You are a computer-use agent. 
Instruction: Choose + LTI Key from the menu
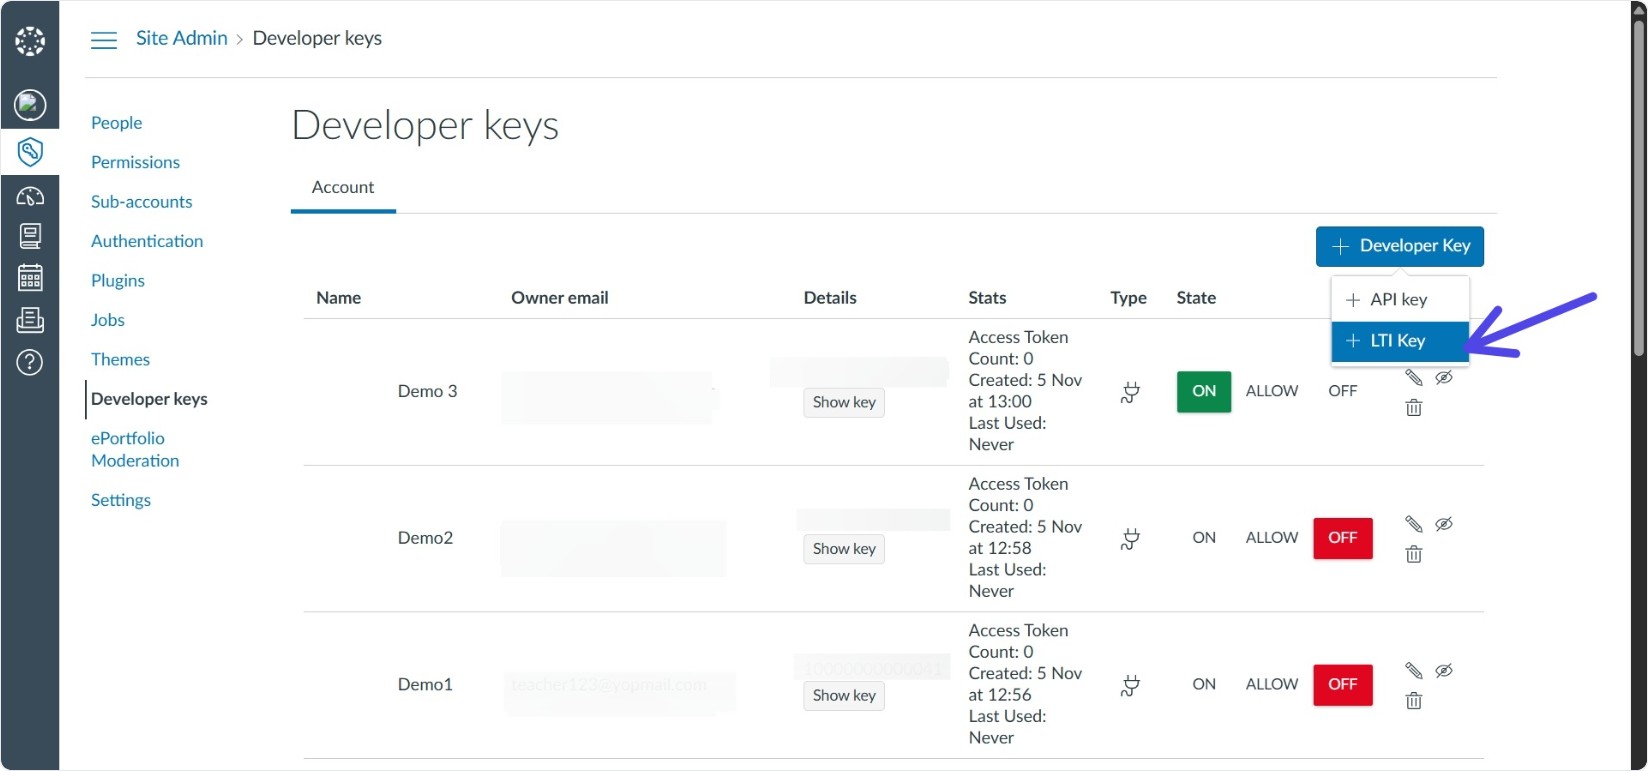click(1400, 341)
